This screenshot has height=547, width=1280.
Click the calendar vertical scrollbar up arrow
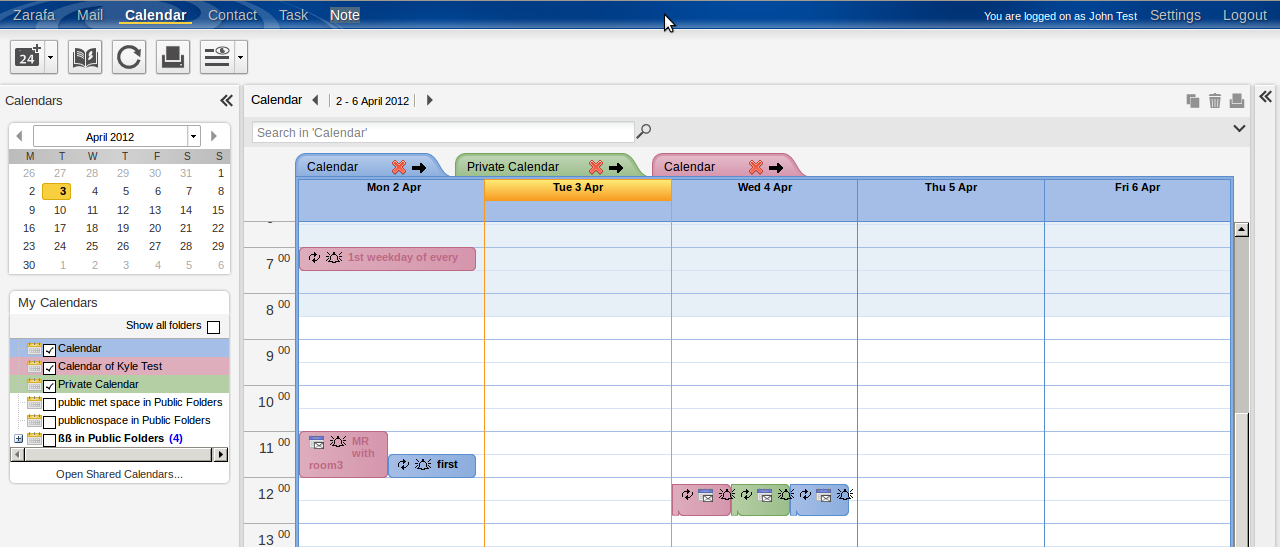coord(1241,229)
